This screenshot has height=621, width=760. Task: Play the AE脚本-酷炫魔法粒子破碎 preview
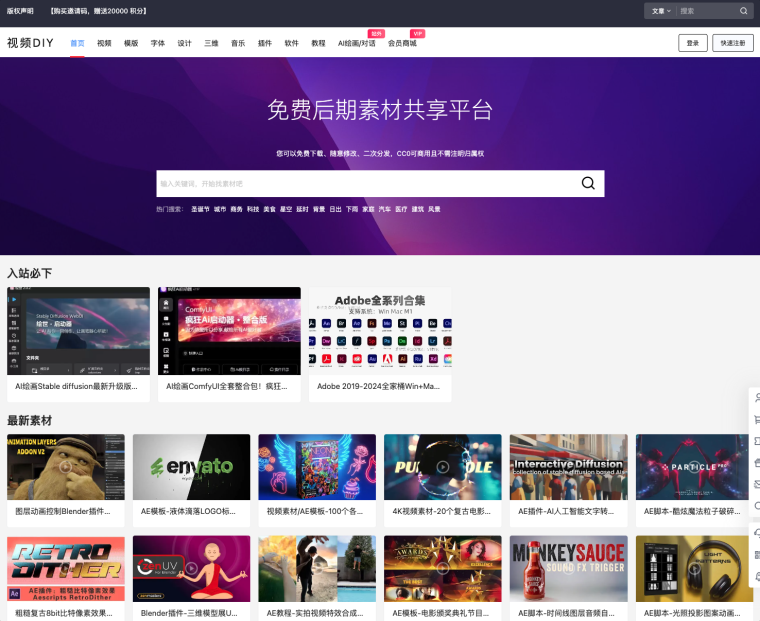pyautogui.click(x=694, y=467)
